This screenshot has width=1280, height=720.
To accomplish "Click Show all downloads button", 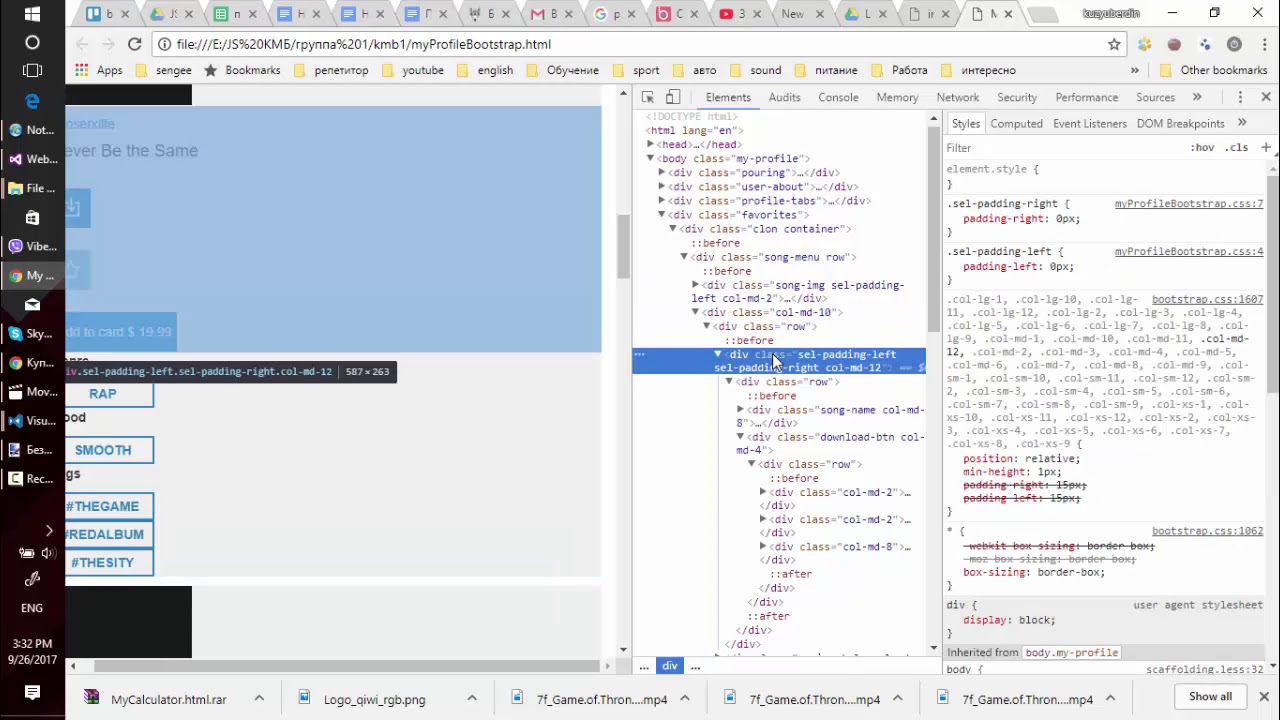I will click(x=1210, y=696).
